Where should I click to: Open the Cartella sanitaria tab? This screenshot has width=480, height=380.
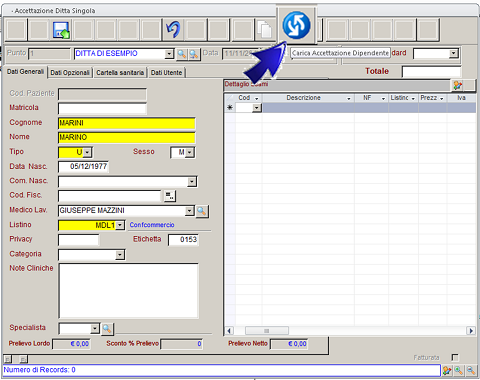pyautogui.click(x=120, y=73)
